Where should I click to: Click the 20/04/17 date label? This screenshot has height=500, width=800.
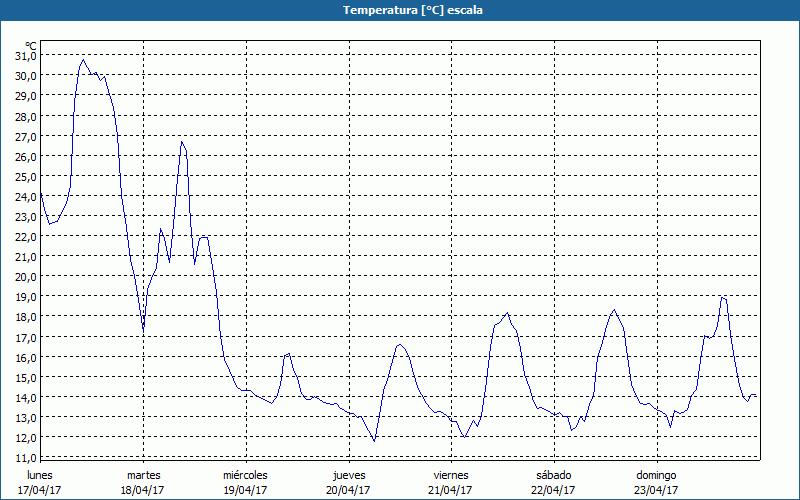[x=349, y=490]
